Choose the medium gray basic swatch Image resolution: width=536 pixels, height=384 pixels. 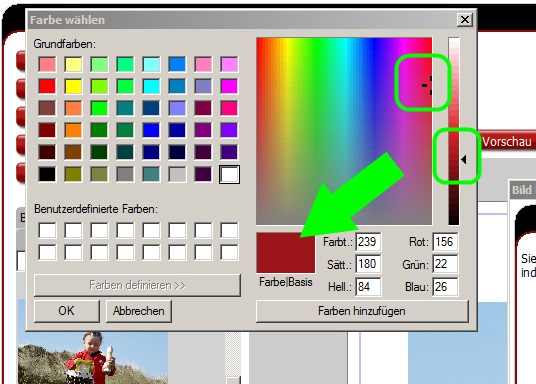pos(125,174)
